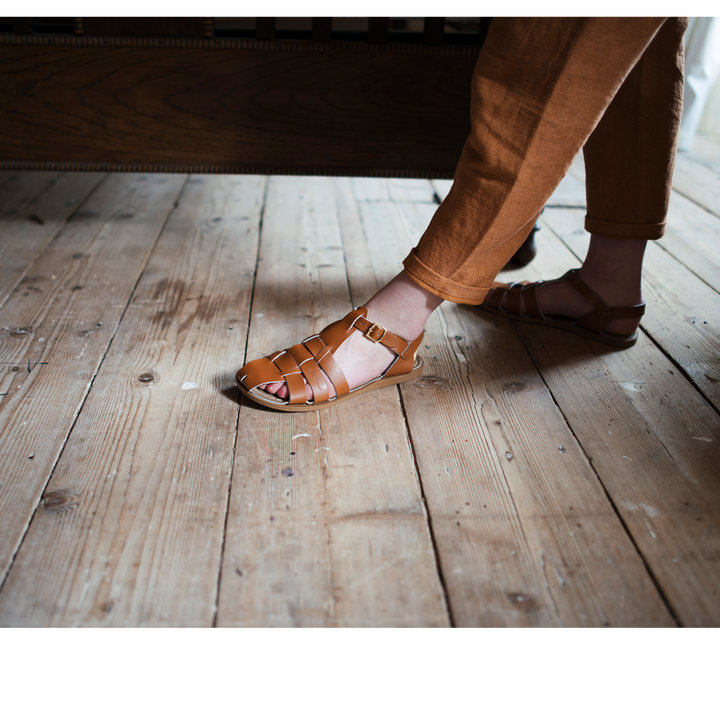Click the ankle above the rear sandal
The width and height of the screenshot is (720, 720).
click(612, 270)
